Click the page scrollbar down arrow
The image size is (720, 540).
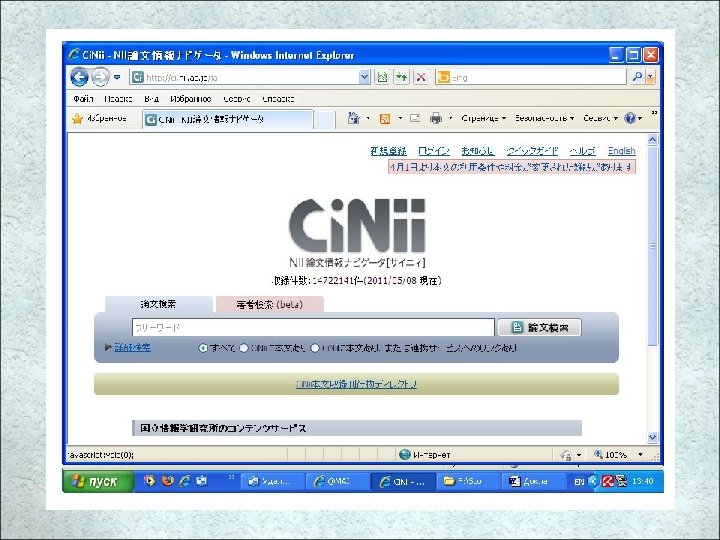(652, 437)
